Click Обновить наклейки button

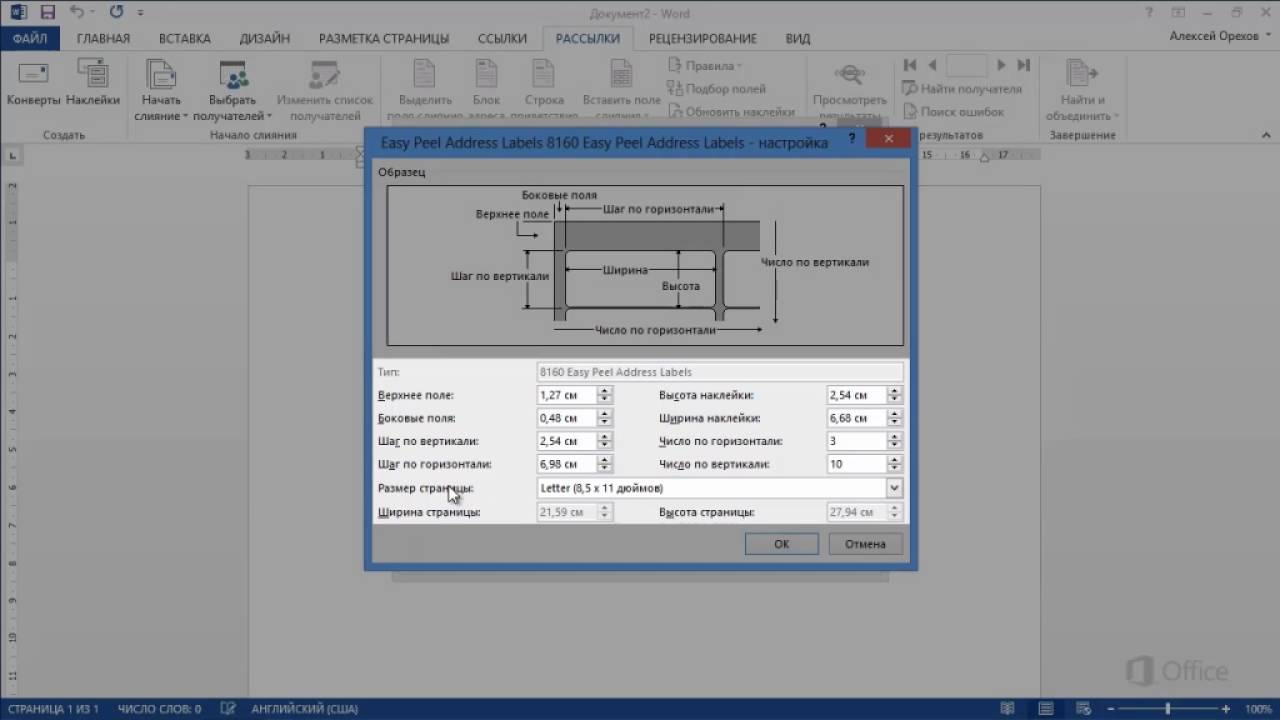click(732, 112)
